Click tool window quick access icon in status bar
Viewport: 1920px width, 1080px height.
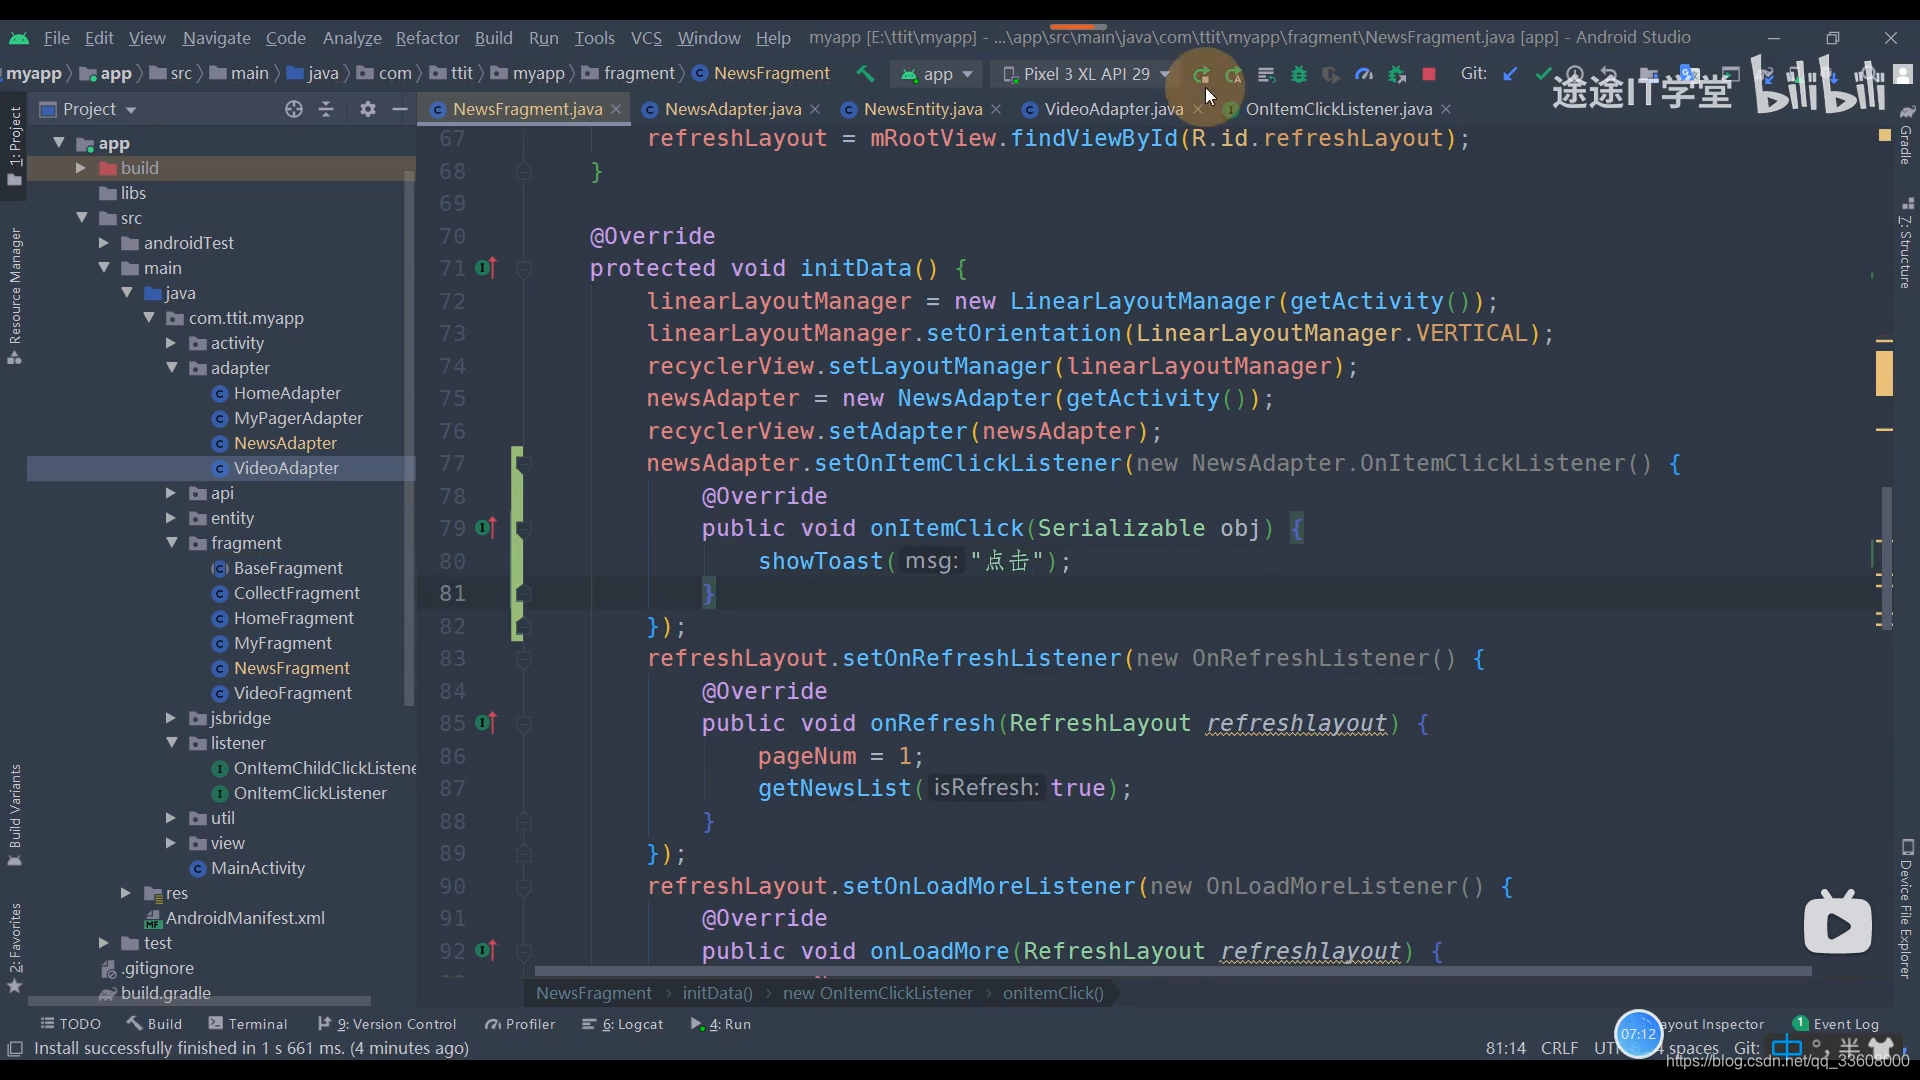click(15, 1048)
